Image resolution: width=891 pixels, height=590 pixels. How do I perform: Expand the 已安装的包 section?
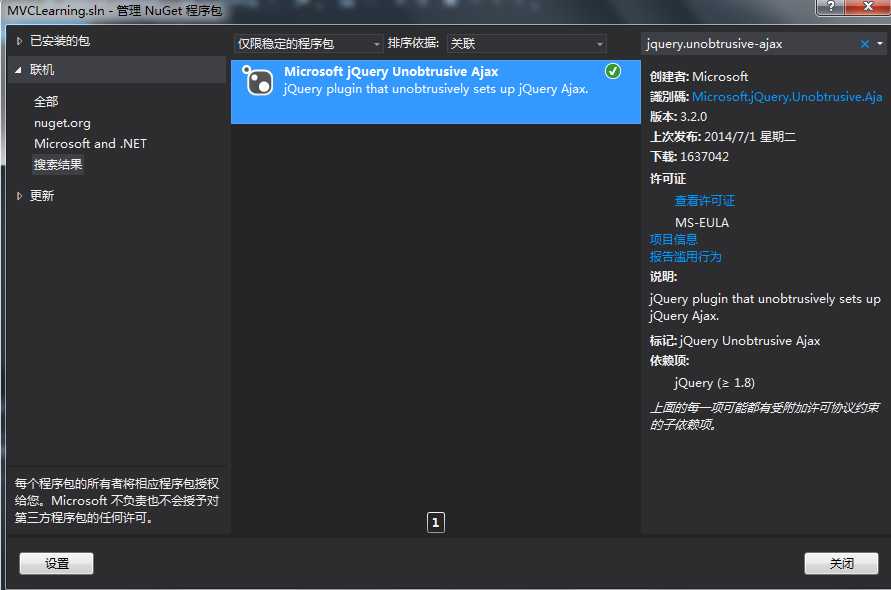[19, 41]
